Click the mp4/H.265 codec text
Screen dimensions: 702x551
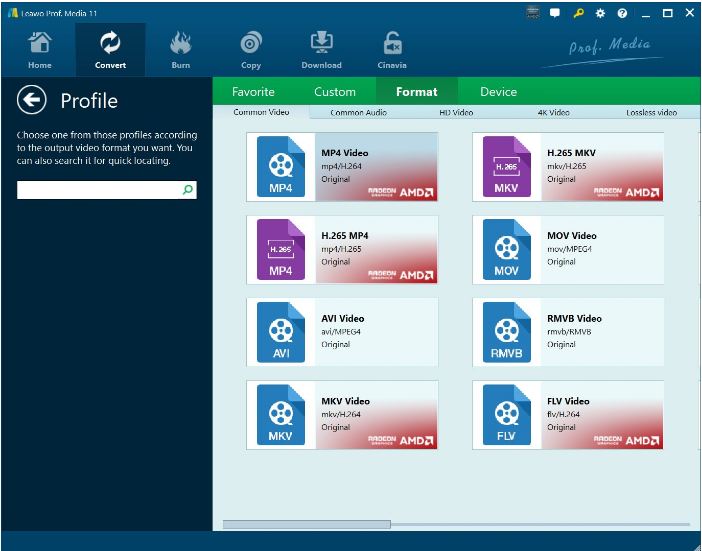coord(341,249)
